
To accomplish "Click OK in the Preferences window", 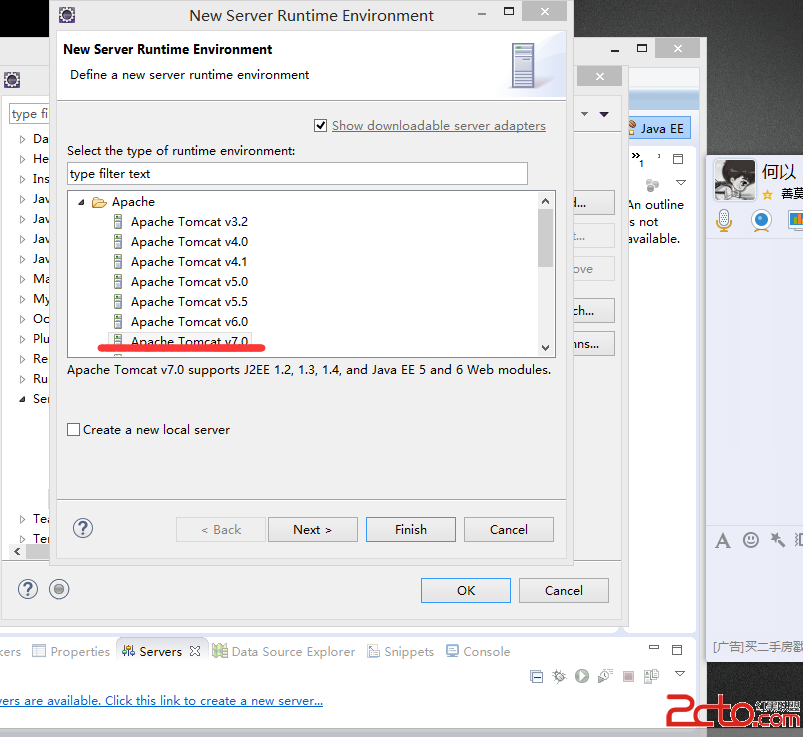I will point(466,591).
